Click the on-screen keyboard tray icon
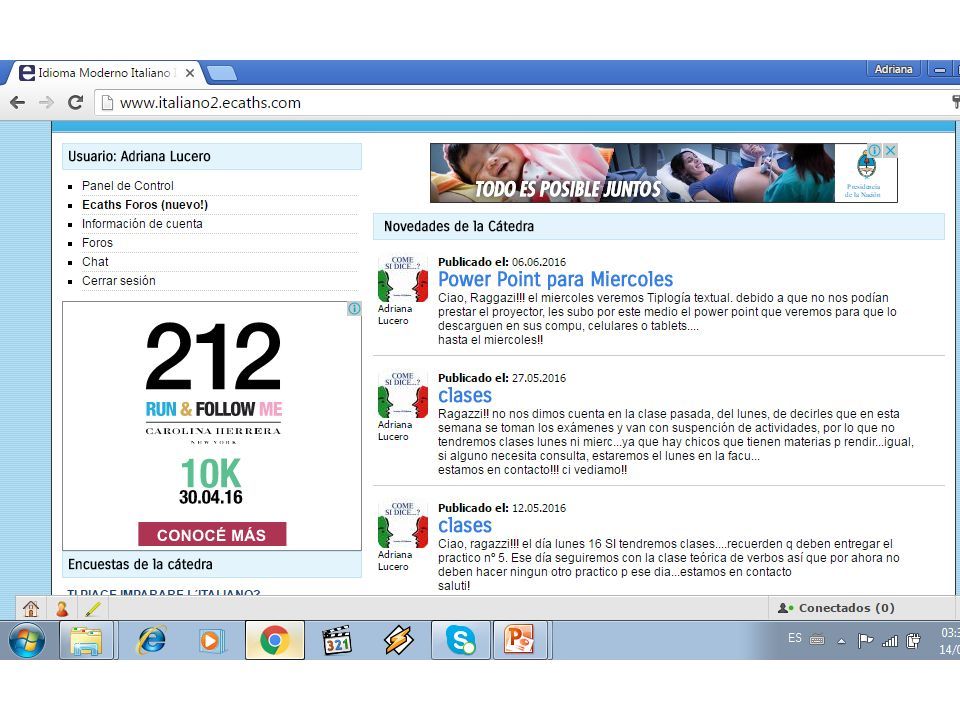This screenshot has width=960, height=720. (817, 640)
